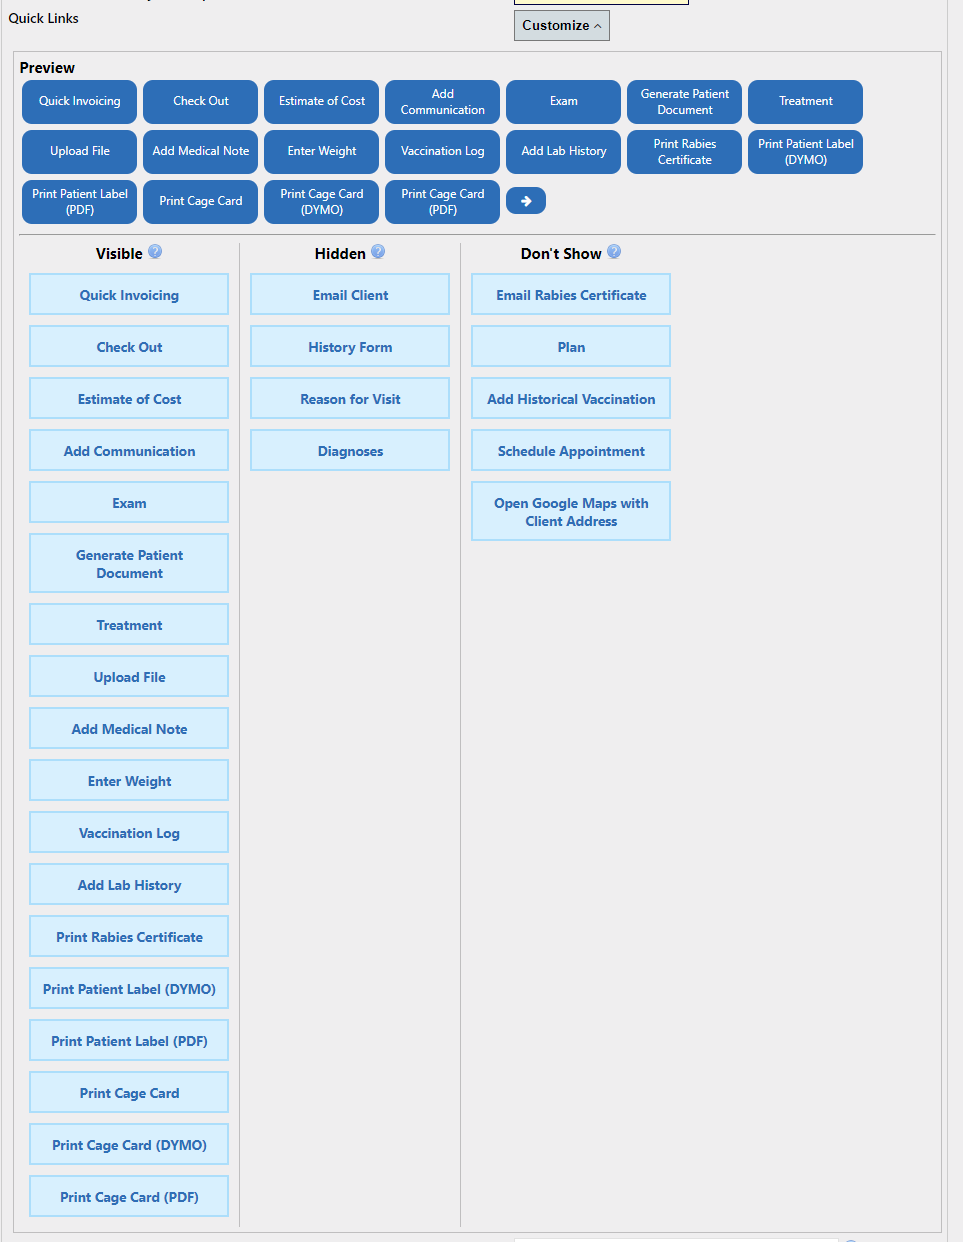Select Add Medical Note in Visible list
Image resolution: width=963 pixels, height=1242 pixels.
[x=129, y=729]
